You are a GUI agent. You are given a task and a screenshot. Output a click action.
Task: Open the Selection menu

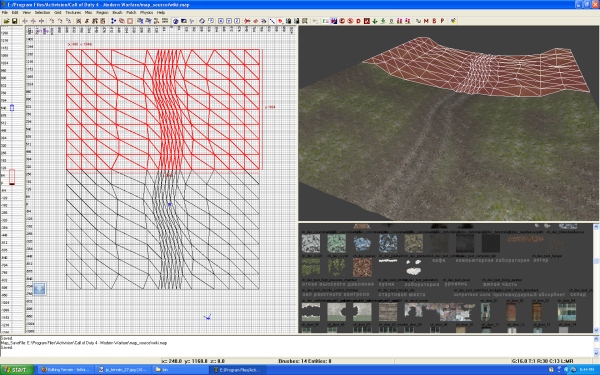click(x=42, y=12)
